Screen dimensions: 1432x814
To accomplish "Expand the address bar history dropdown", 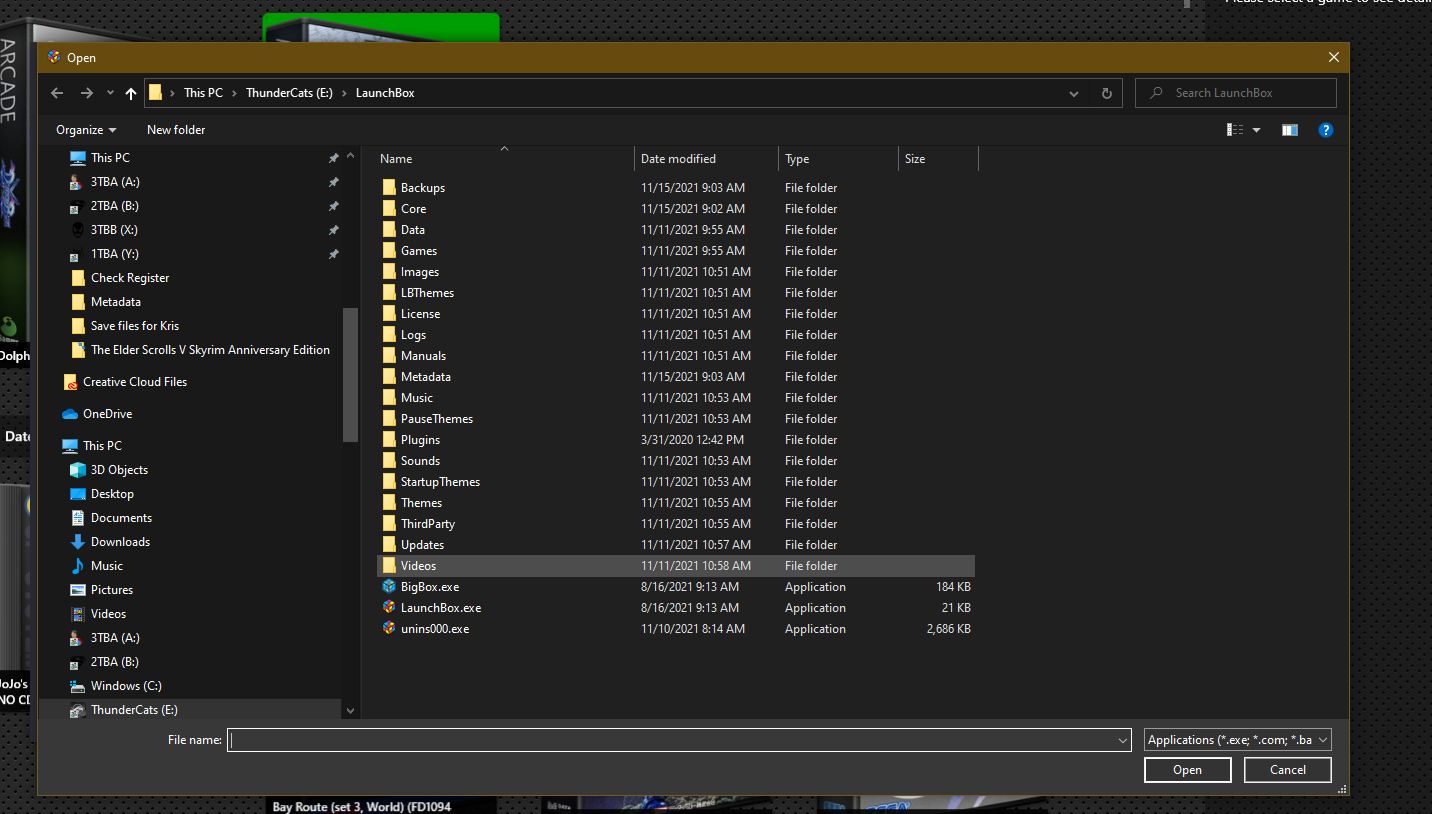I will click(x=1074, y=93).
